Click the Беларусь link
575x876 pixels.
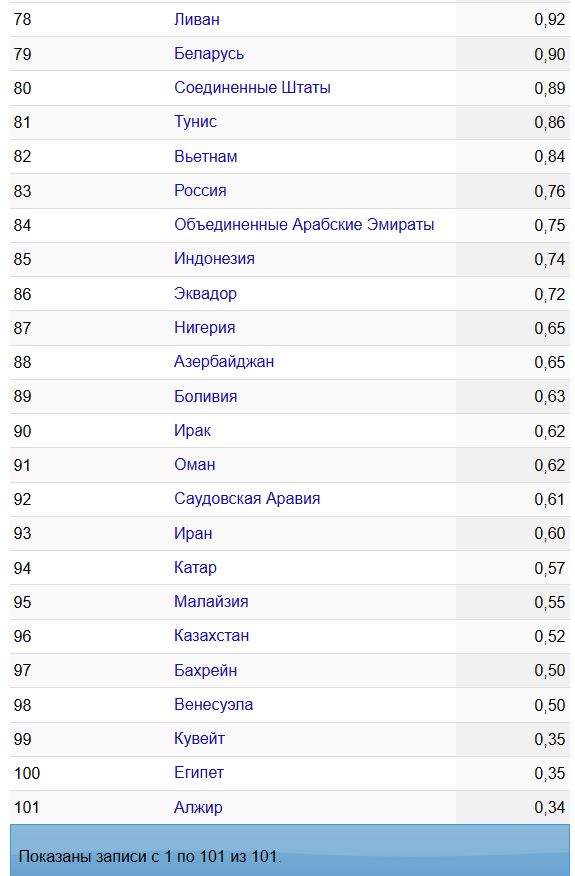(209, 54)
